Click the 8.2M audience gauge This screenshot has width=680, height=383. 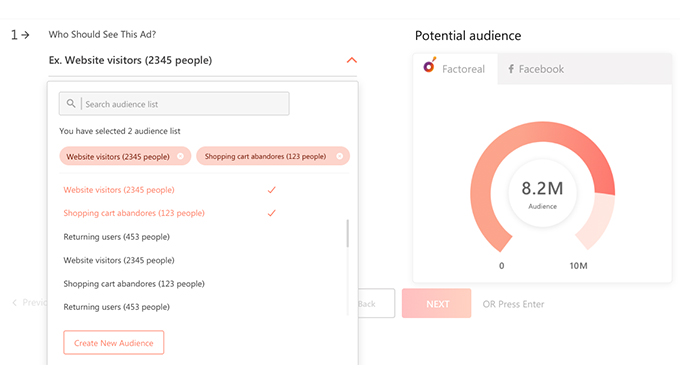pos(542,189)
